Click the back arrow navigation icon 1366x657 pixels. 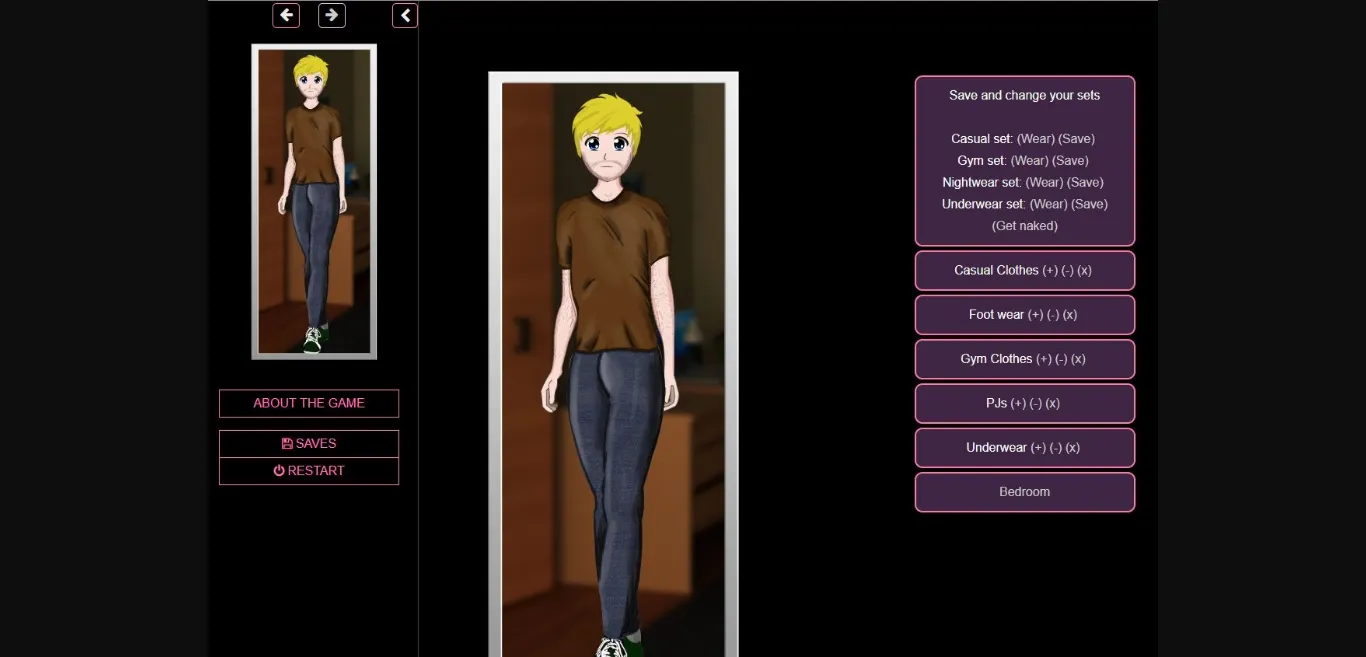click(x=286, y=15)
